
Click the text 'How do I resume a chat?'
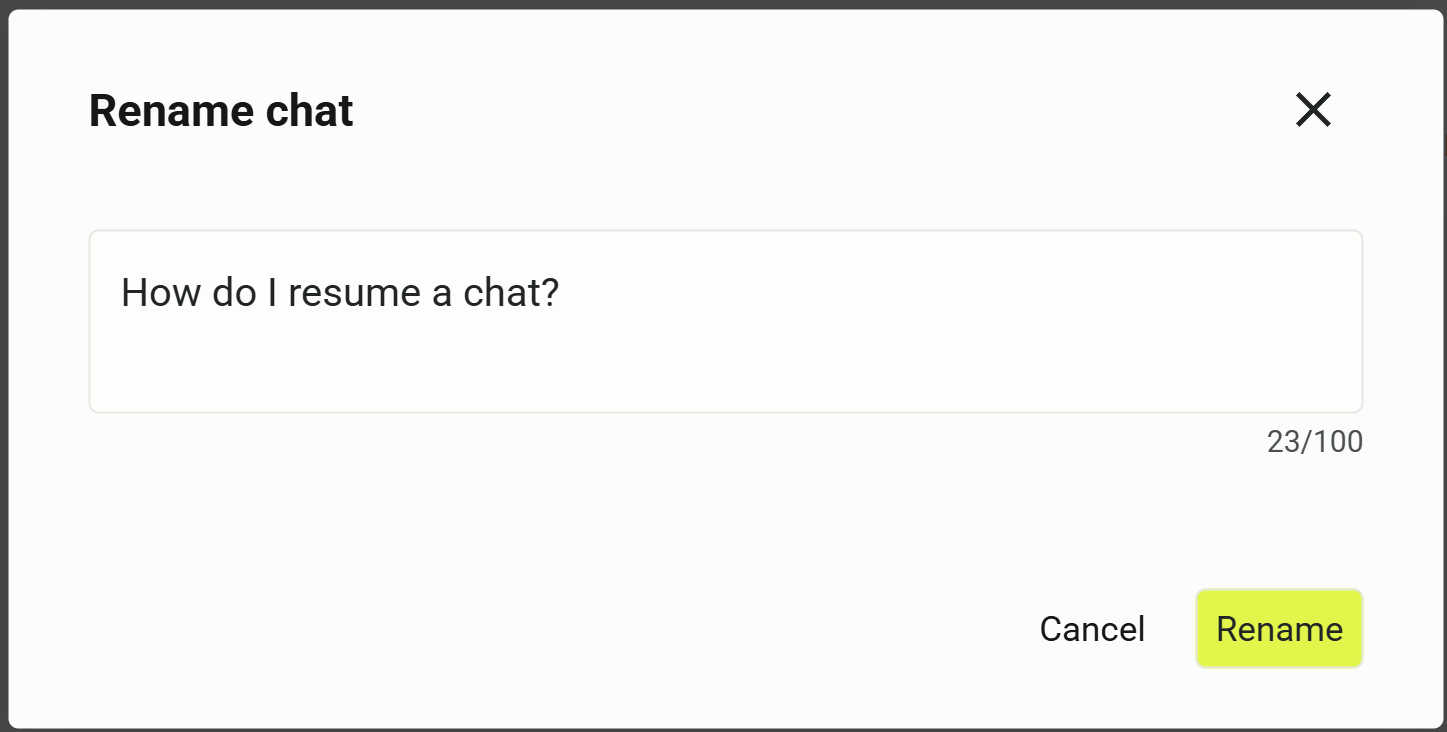click(x=340, y=292)
